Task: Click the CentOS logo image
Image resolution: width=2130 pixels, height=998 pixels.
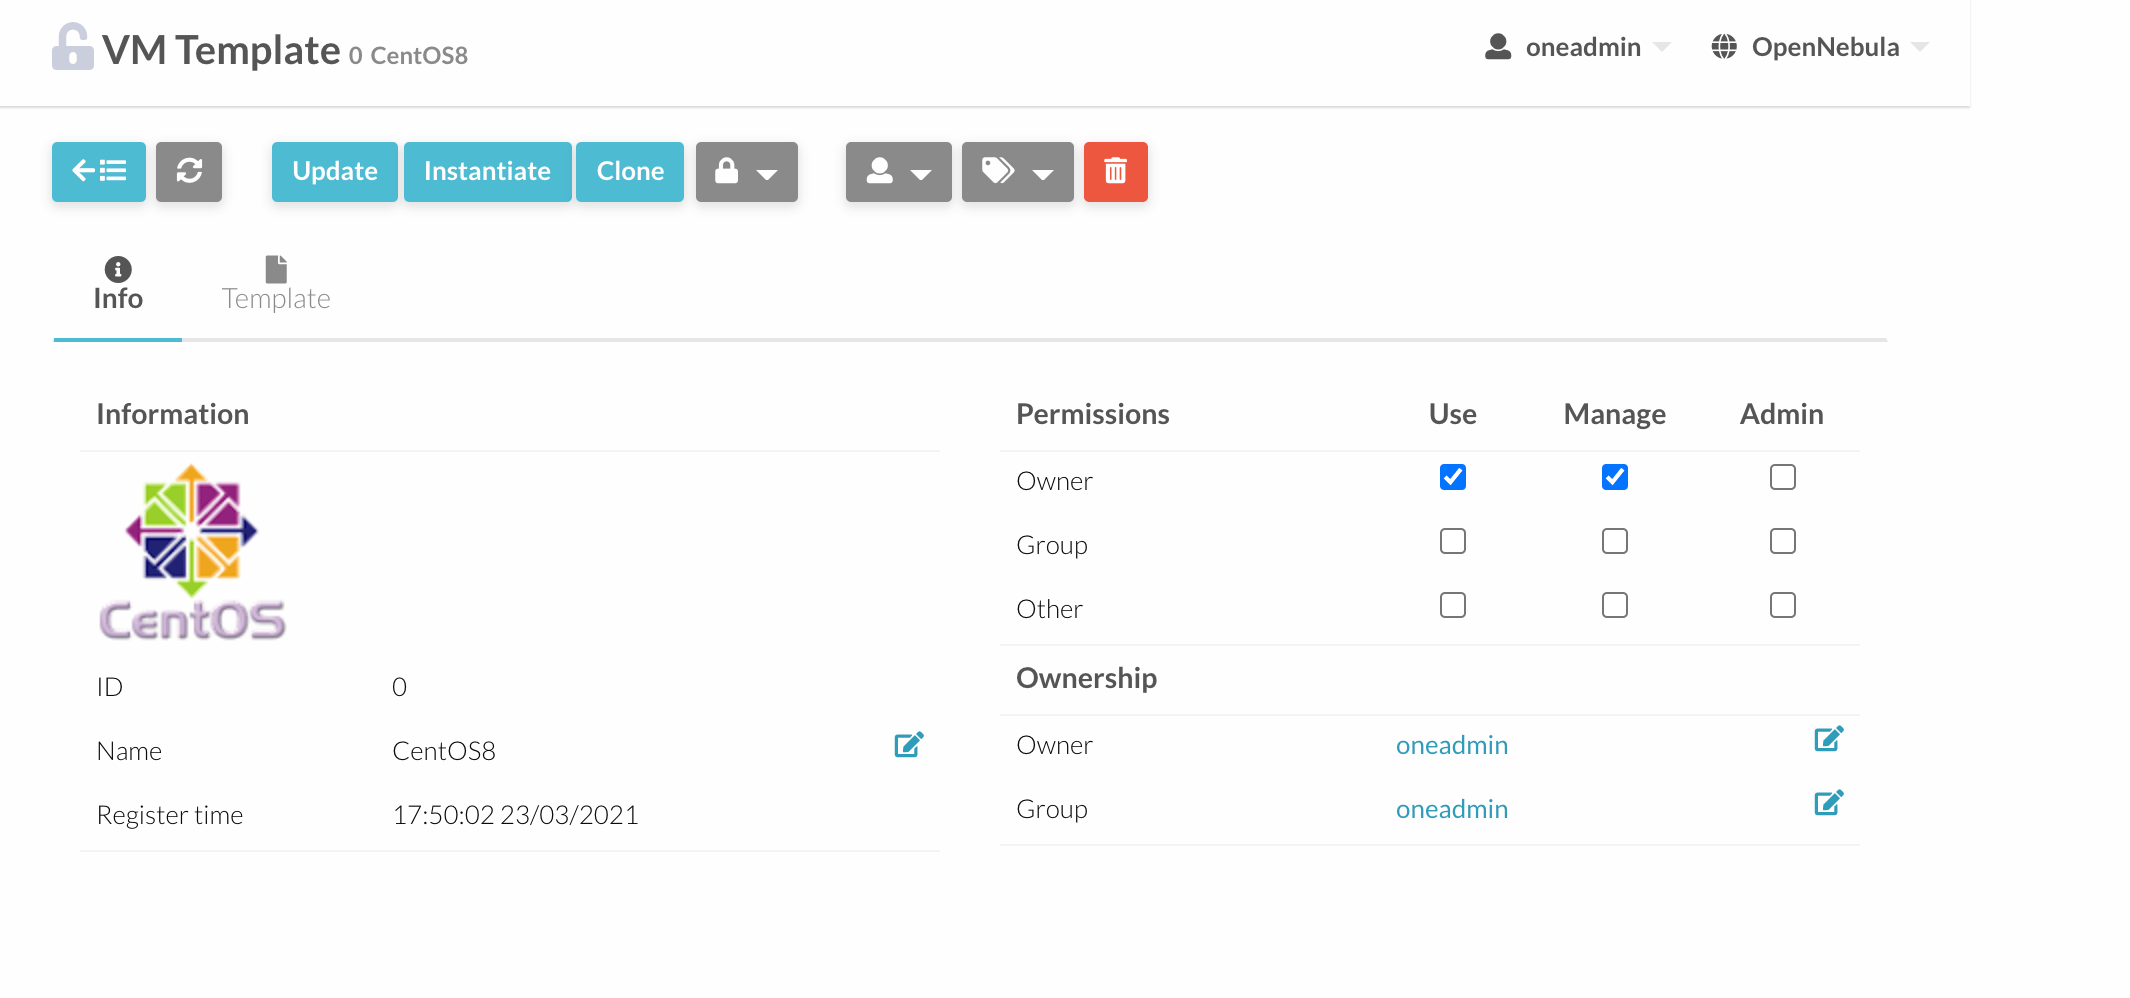Action: (192, 552)
